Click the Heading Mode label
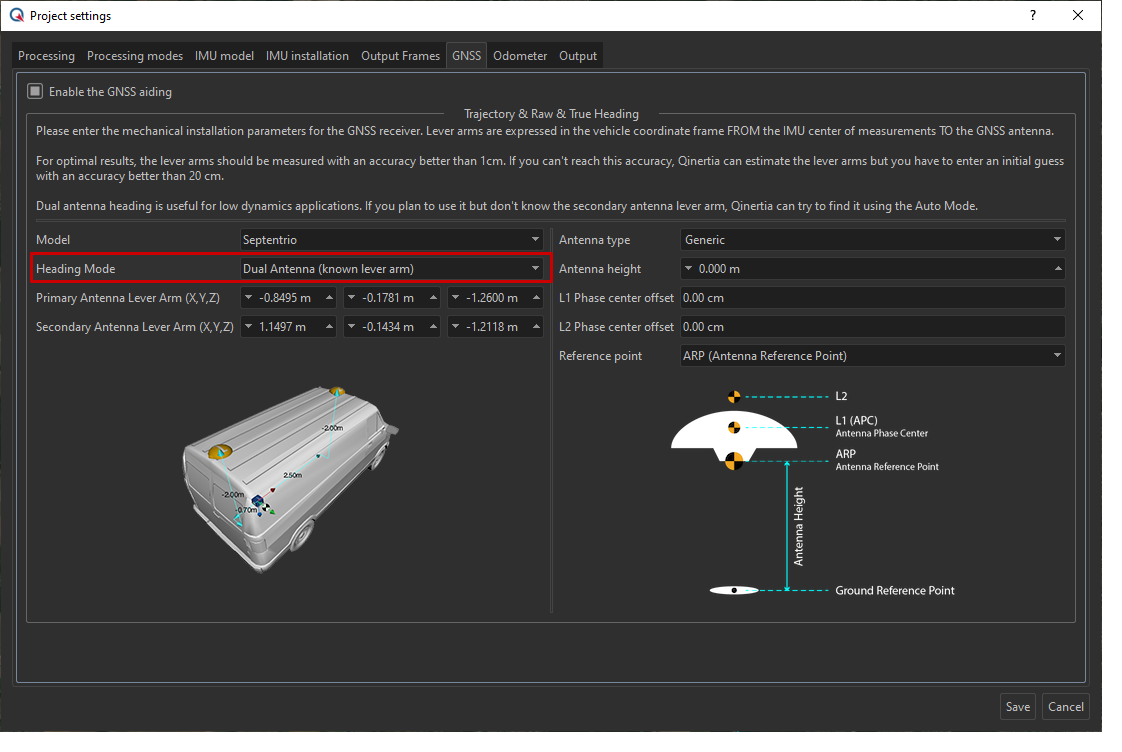The height and width of the screenshot is (752, 1122). tap(75, 269)
